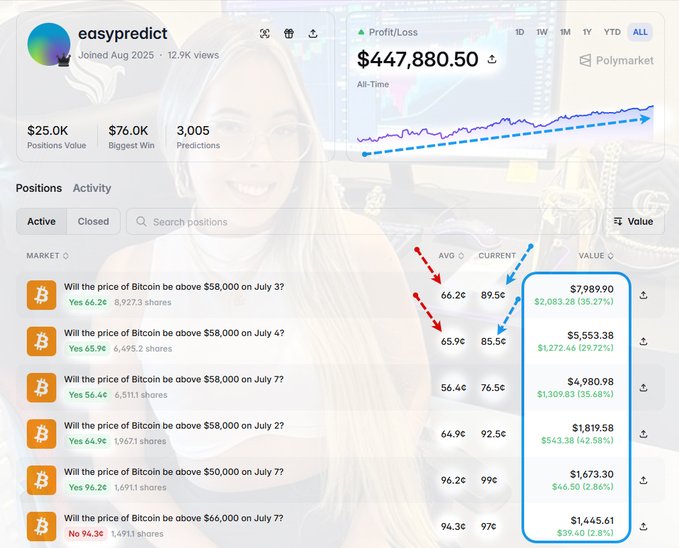This screenshot has width=679, height=548.
Task: Click the $2,083.28 (35.27%) gain
Action: tap(574, 302)
